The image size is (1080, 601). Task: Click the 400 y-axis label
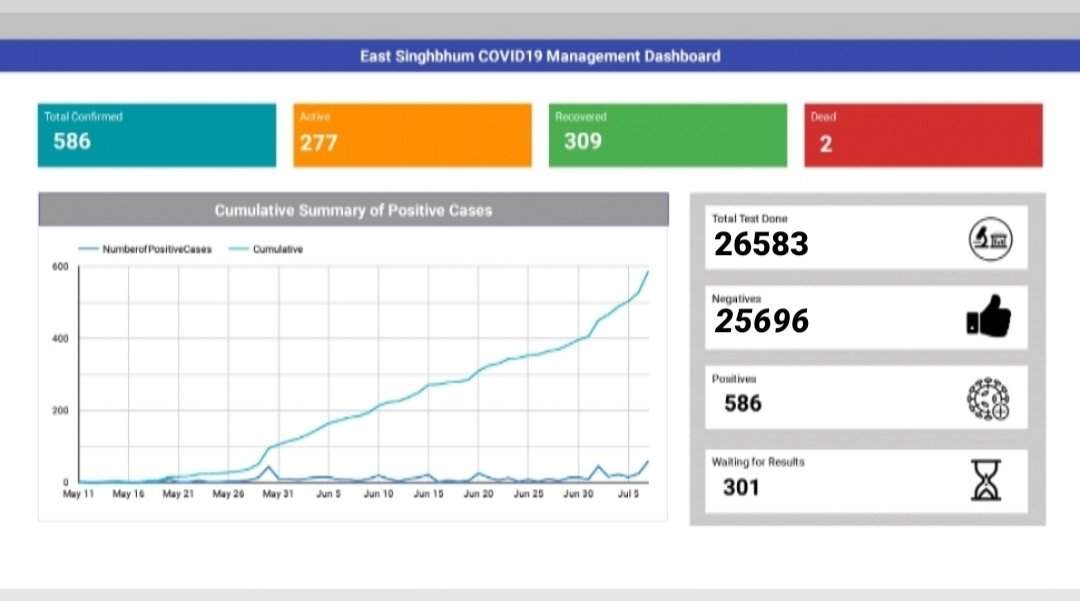61,339
